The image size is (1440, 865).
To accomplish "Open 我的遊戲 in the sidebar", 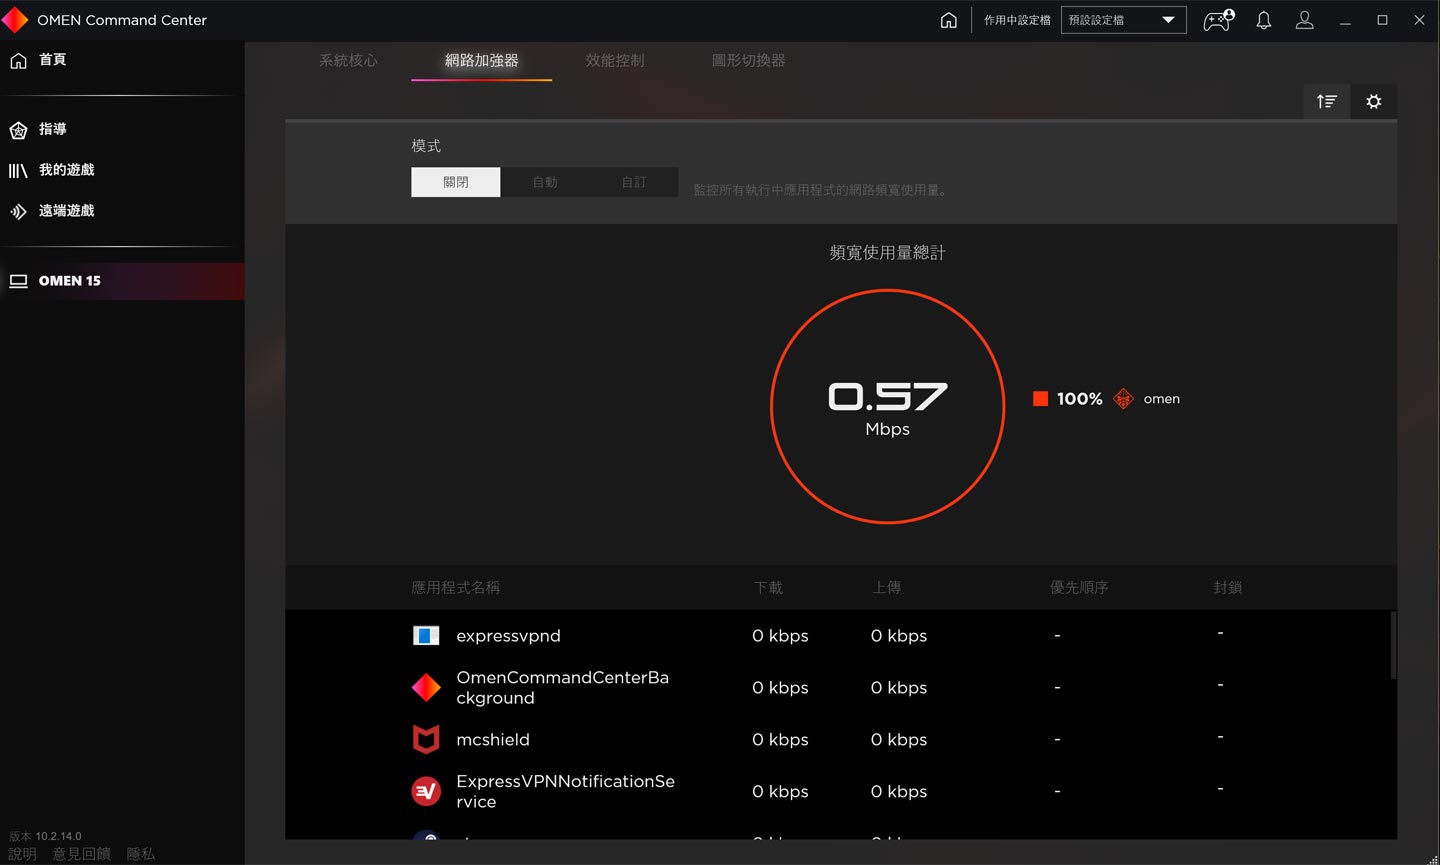I will point(122,170).
